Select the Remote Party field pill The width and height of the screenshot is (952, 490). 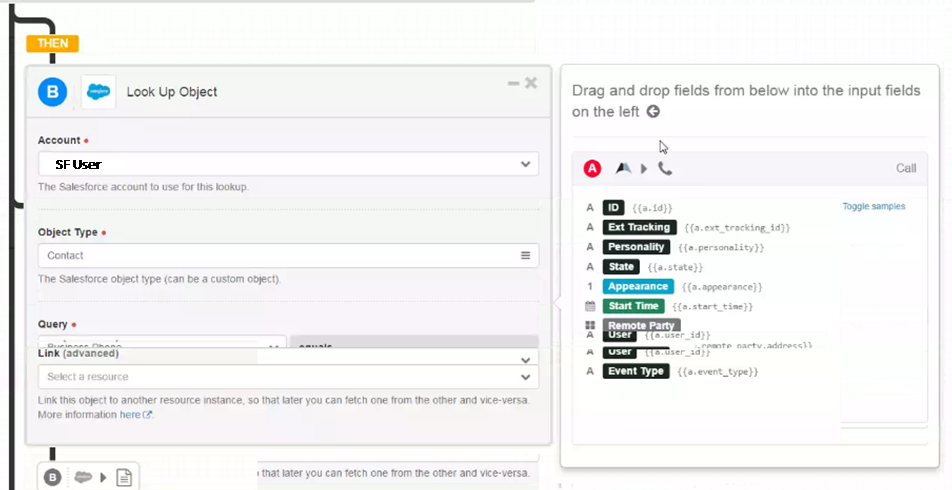[641, 325]
